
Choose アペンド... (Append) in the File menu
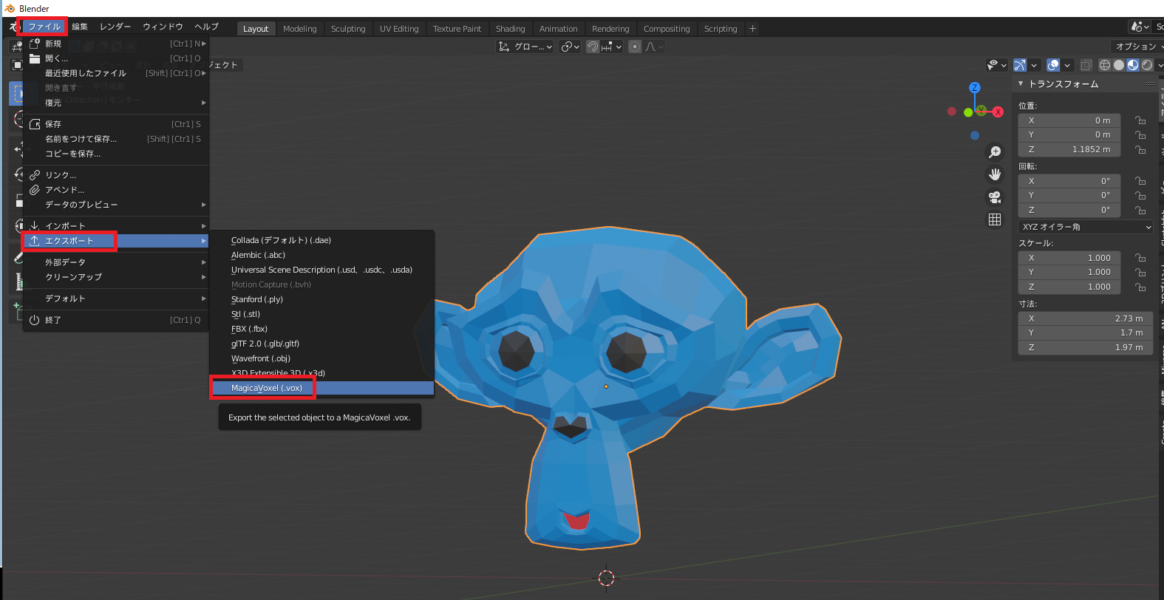click(x=117, y=190)
